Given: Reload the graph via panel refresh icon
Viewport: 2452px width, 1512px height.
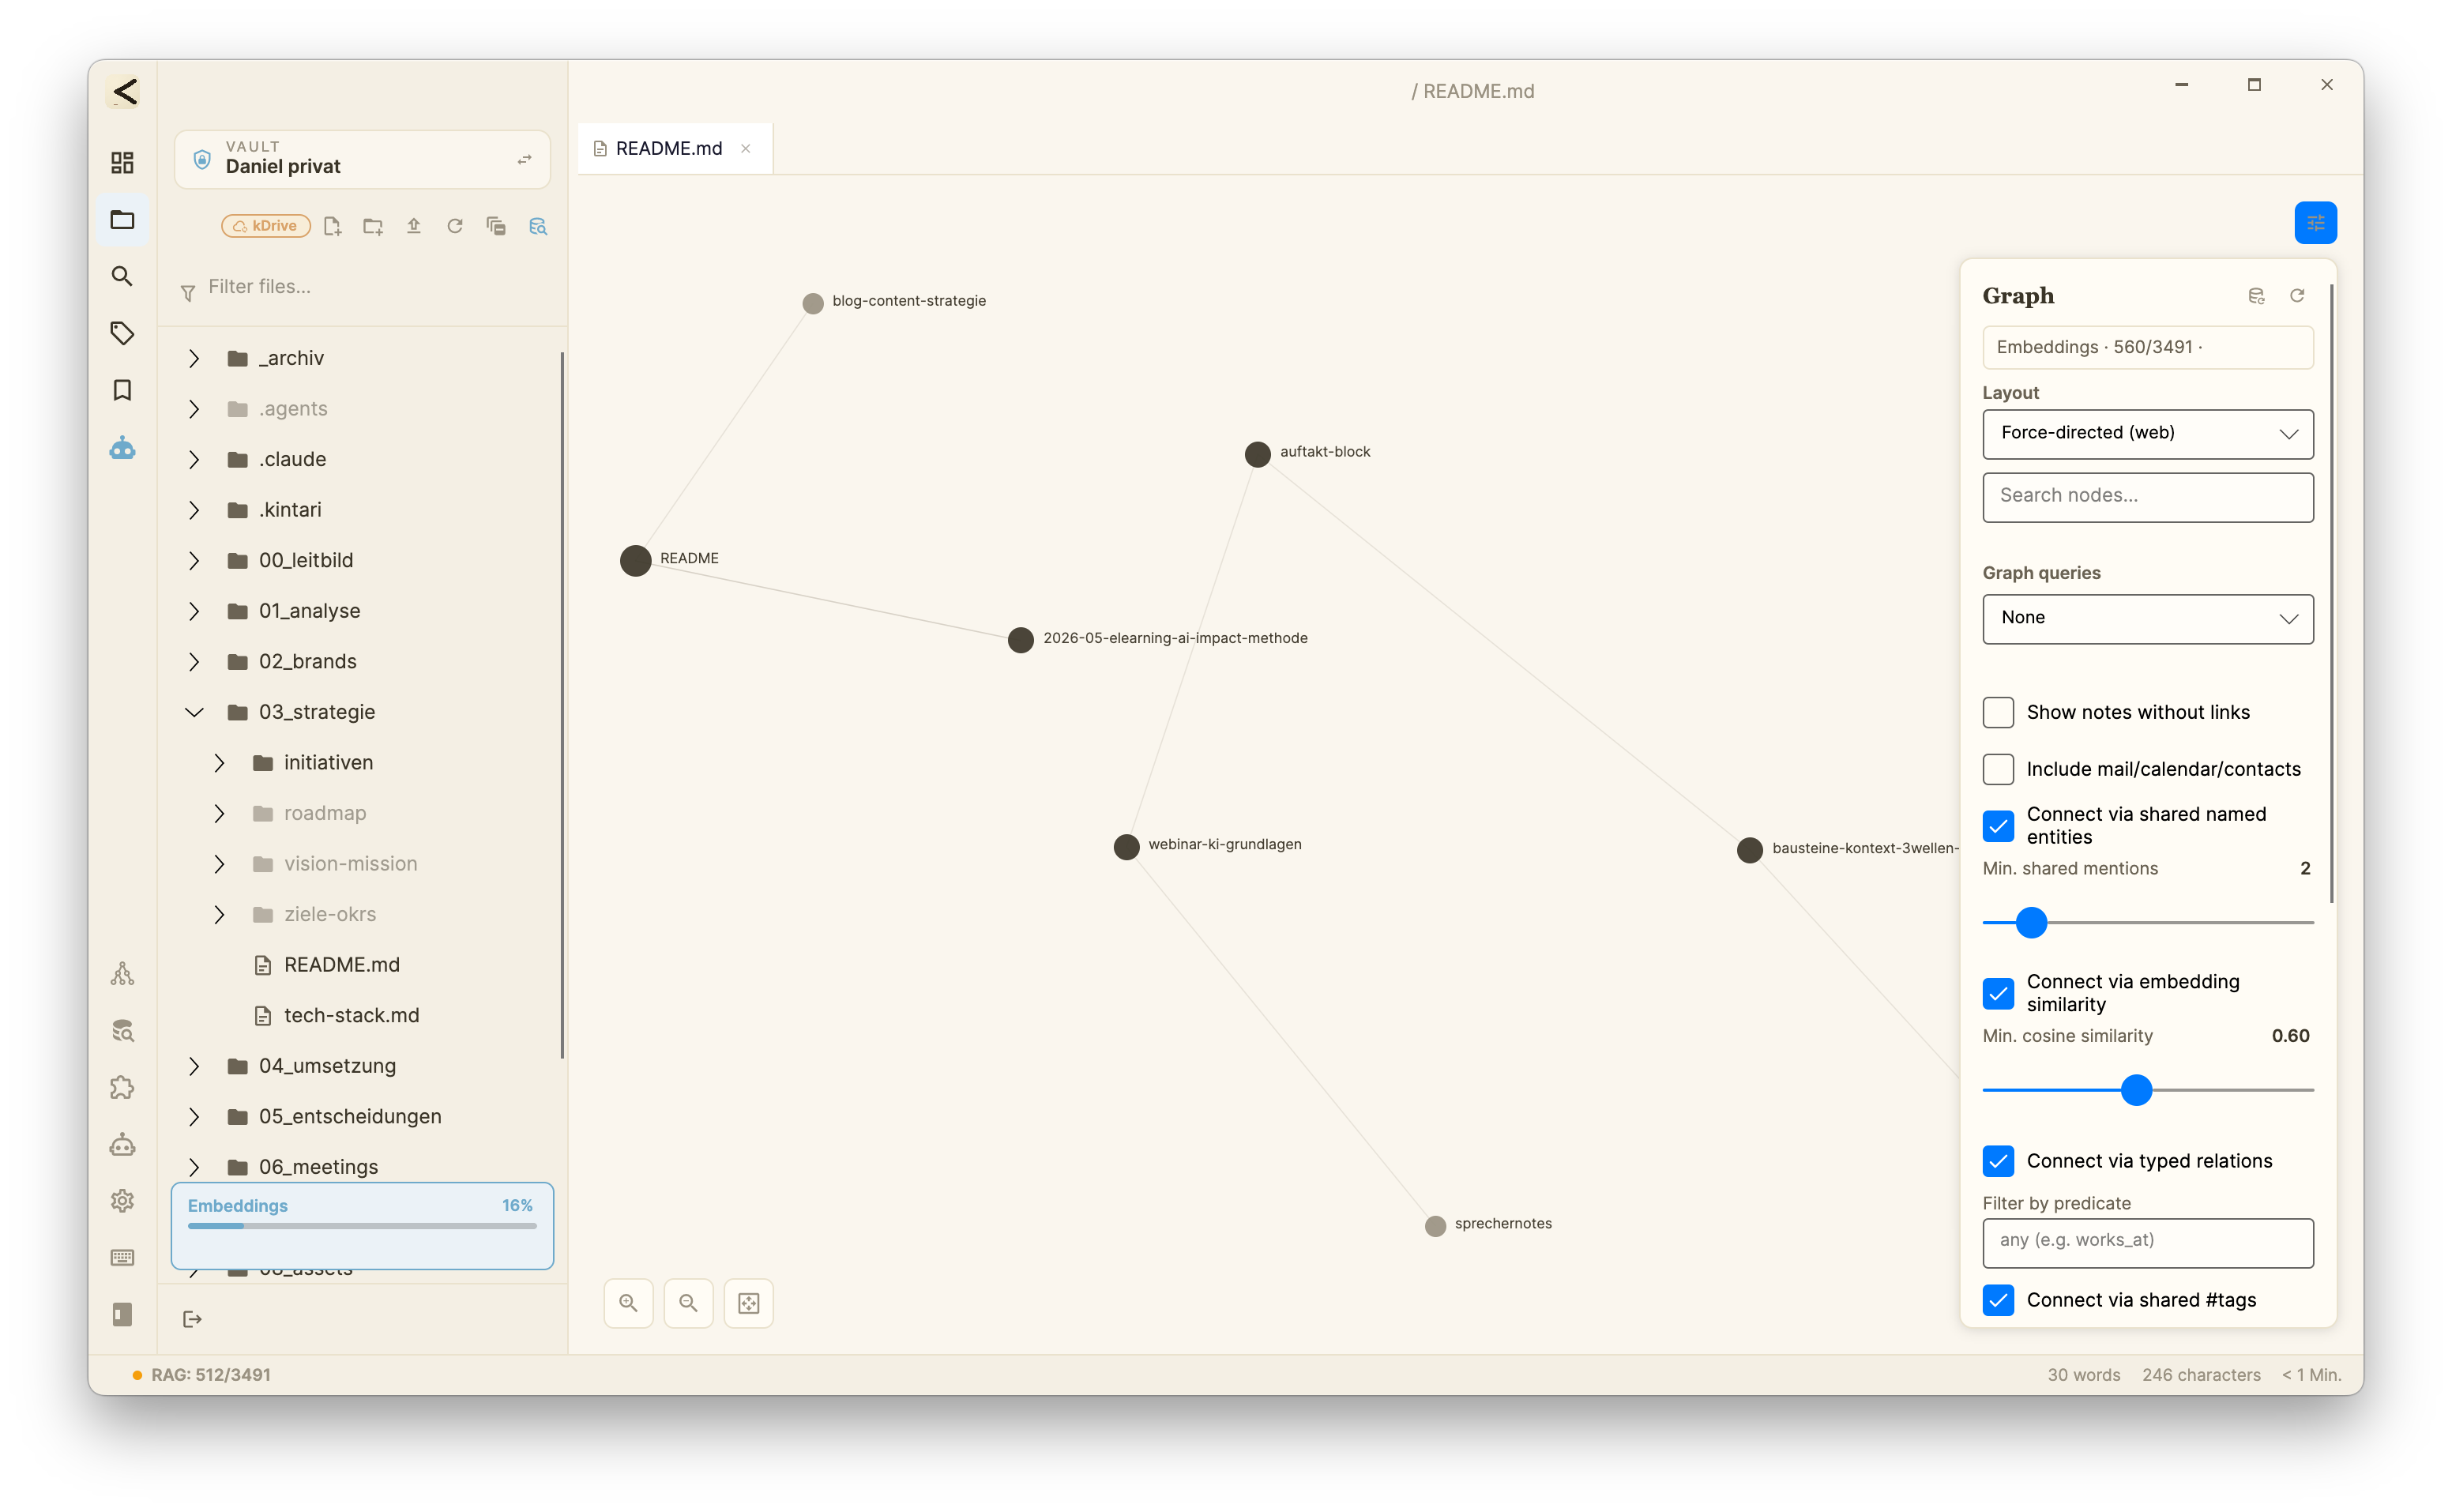Looking at the screenshot, I should (2297, 296).
